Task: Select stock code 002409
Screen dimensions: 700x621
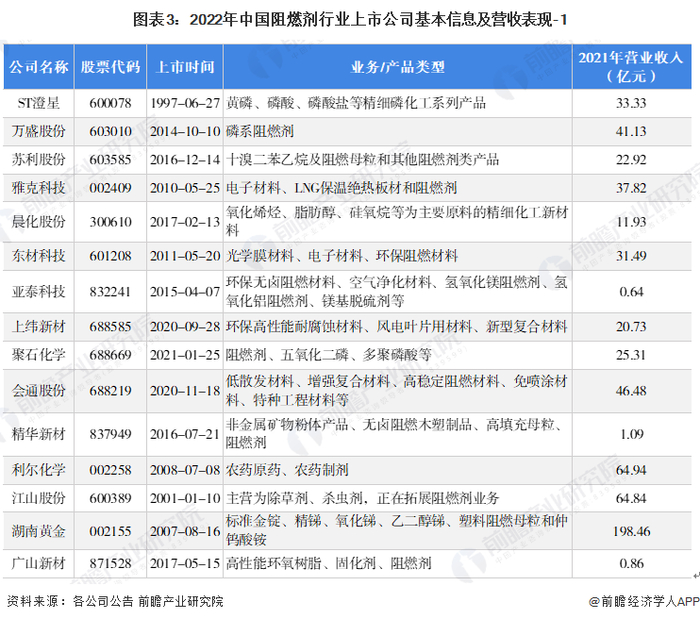Action: click(x=110, y=188)
